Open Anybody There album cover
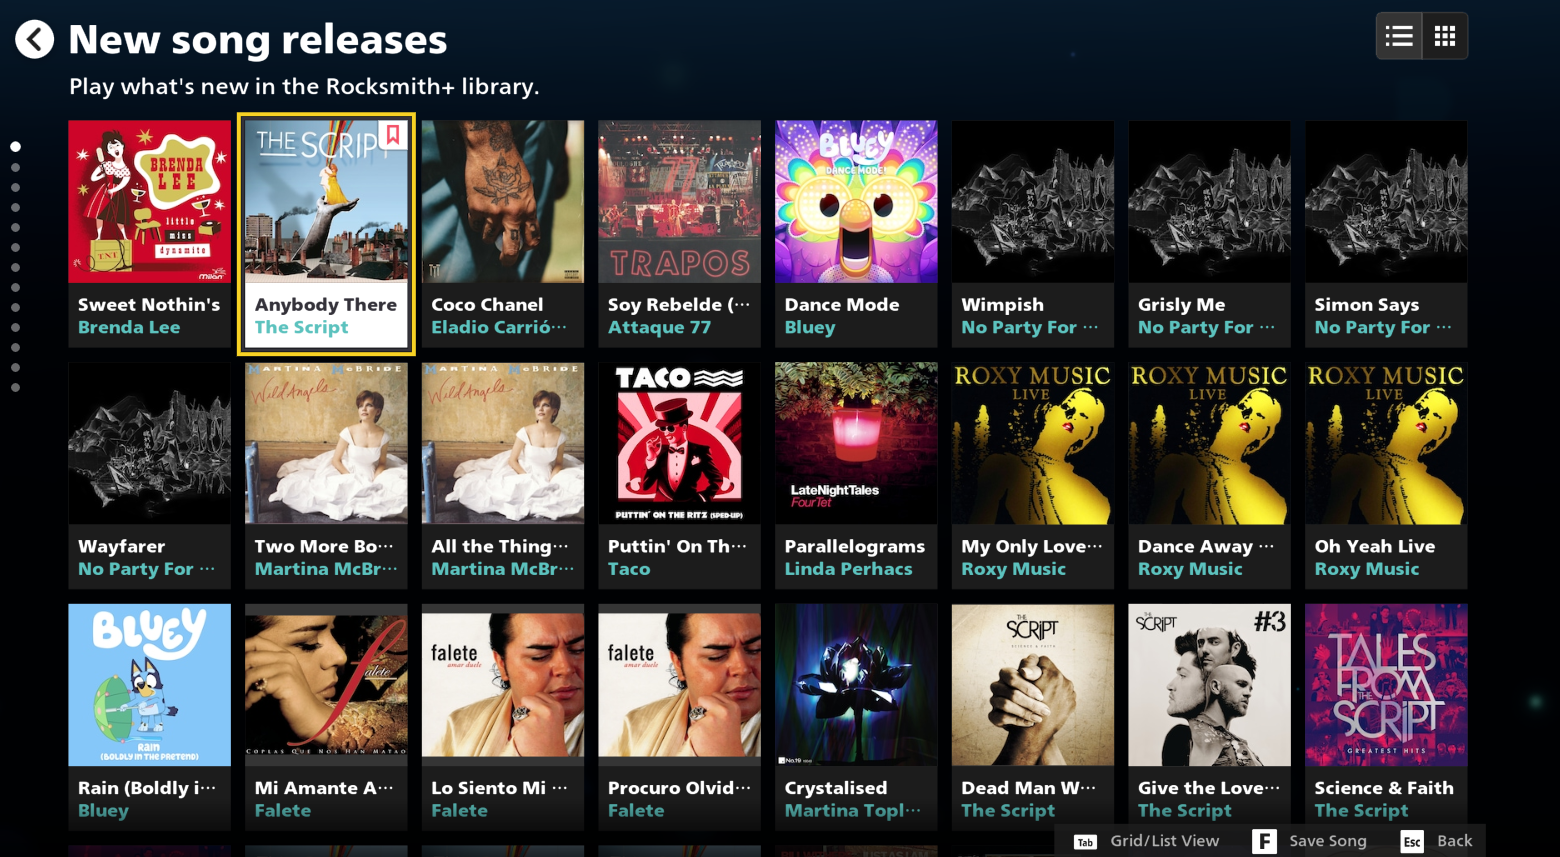This screenshot has height=857, width=1560. point(326,202)
